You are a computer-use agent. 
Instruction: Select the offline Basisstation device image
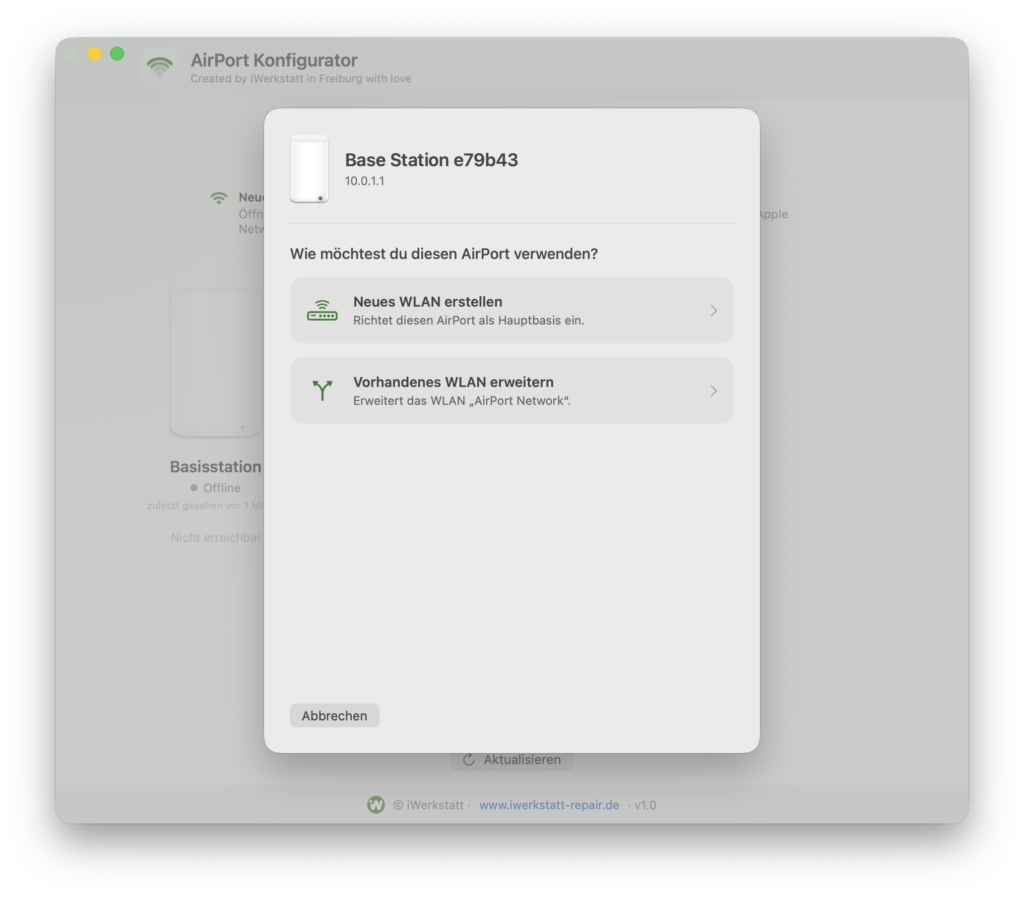click(x=216, y=356)
